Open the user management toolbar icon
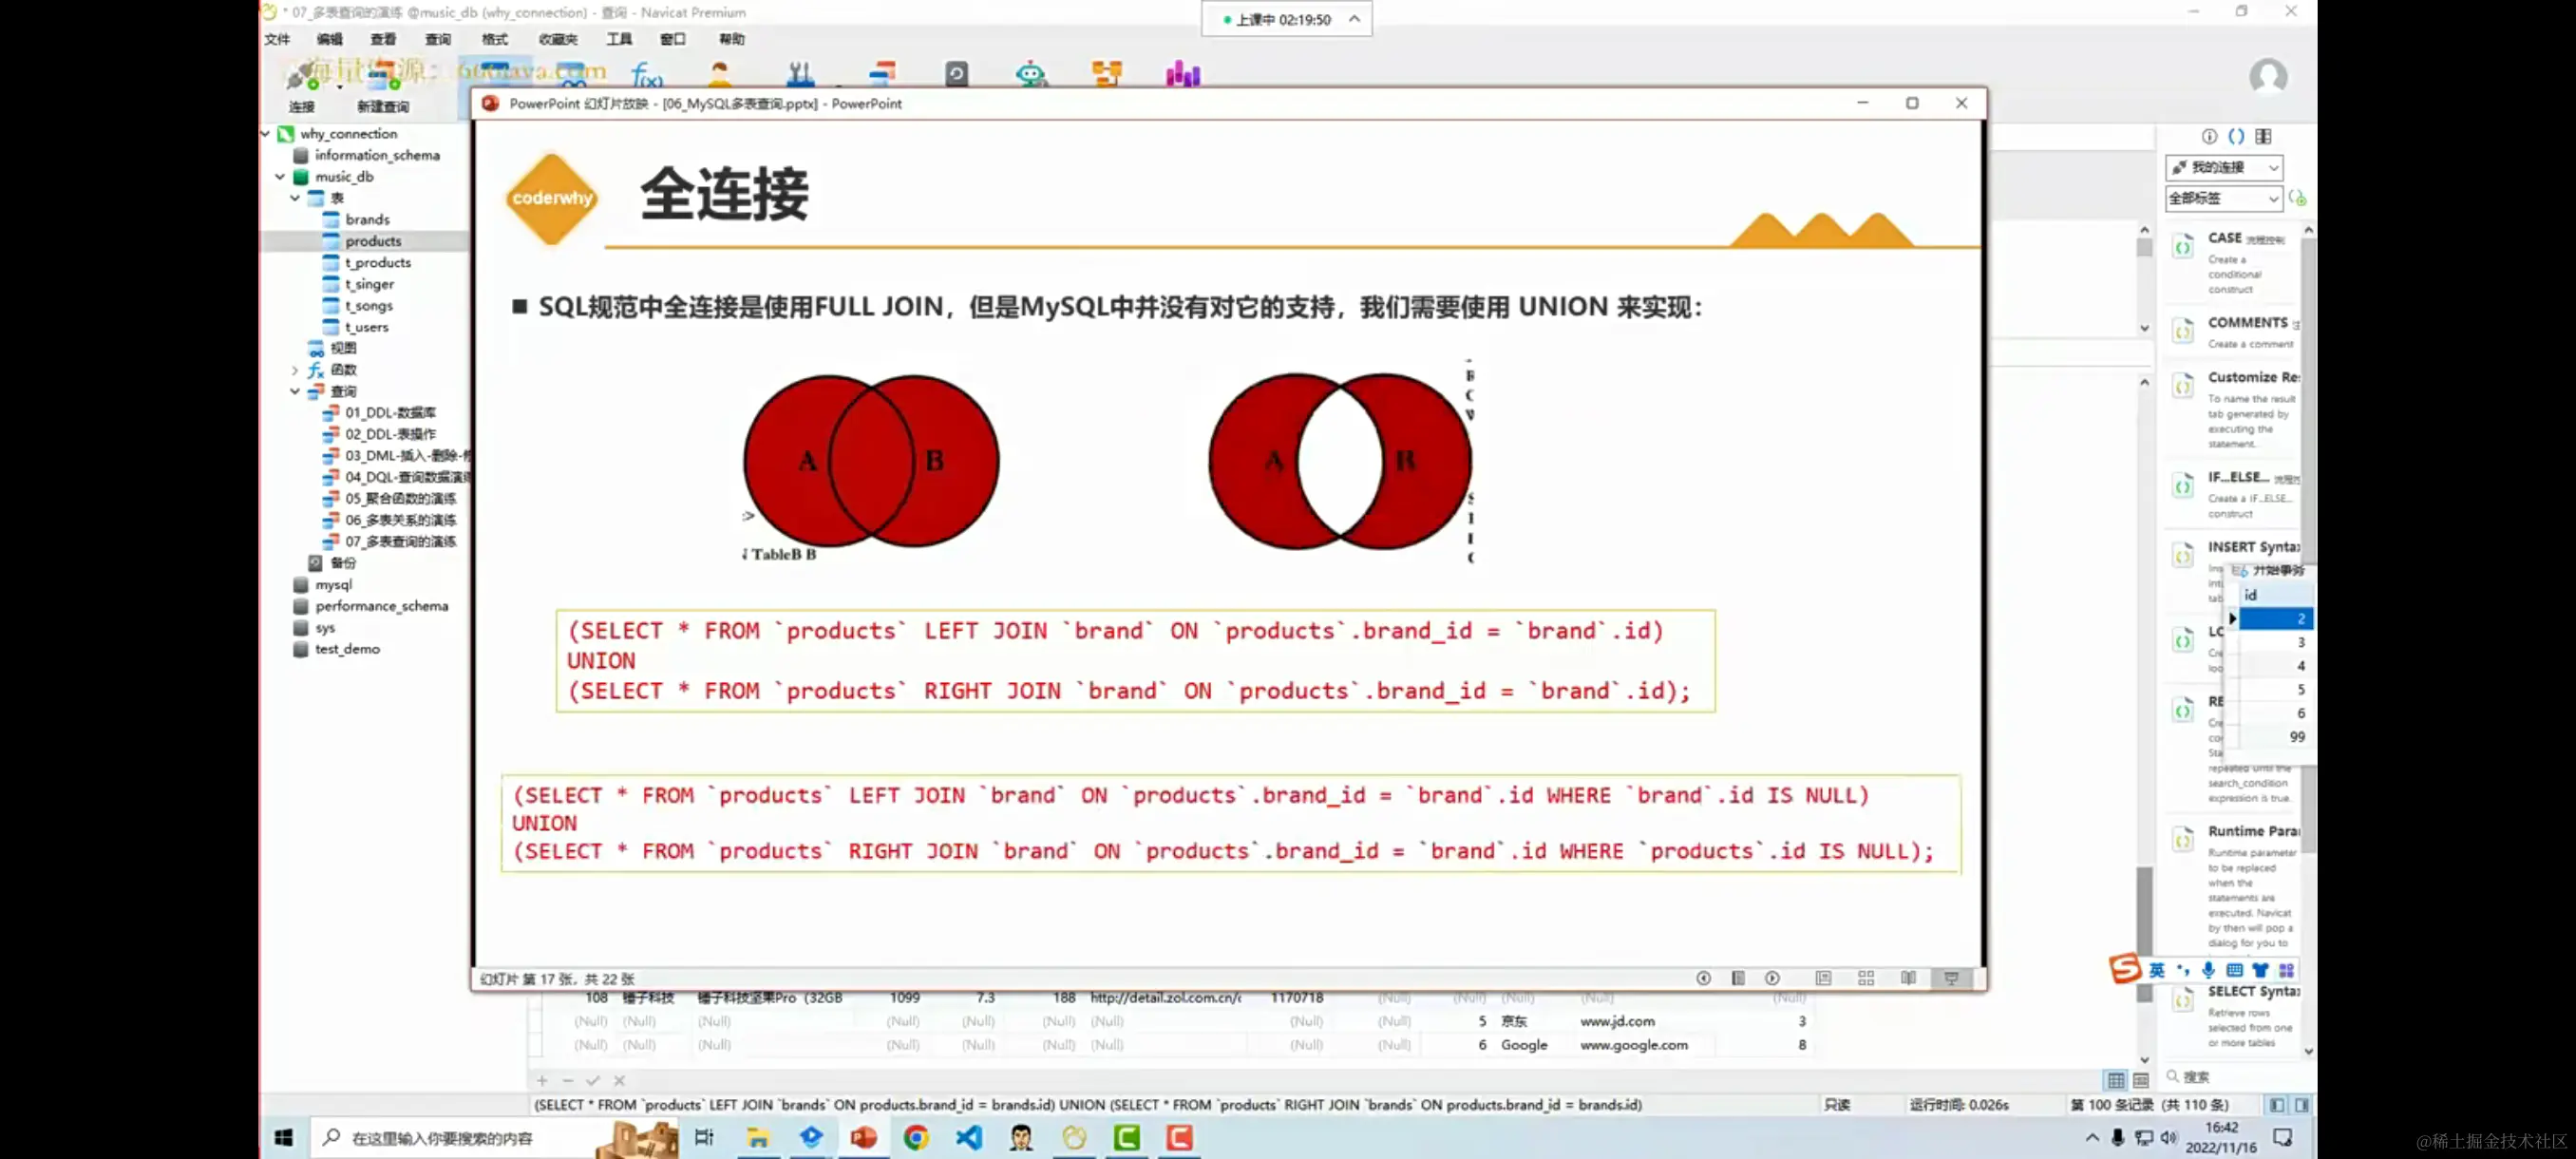This screenshot has width=2576, height=1159. pos(719,74)
